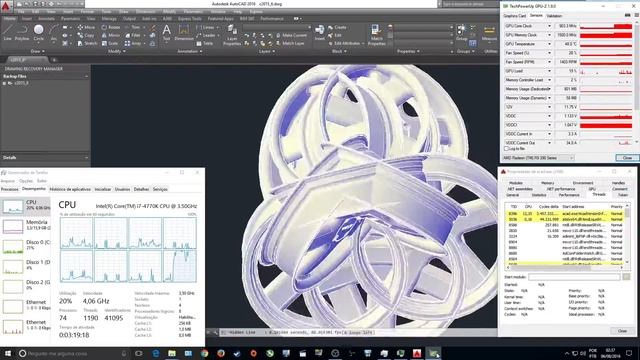
Task: Select the Stretch modify tool
Action: click(x=87, y=43)
